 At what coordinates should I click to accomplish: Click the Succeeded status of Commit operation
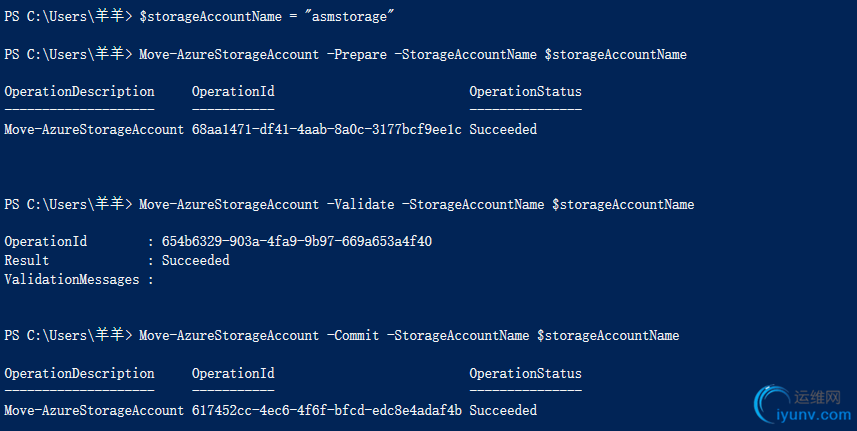[503, 410]
